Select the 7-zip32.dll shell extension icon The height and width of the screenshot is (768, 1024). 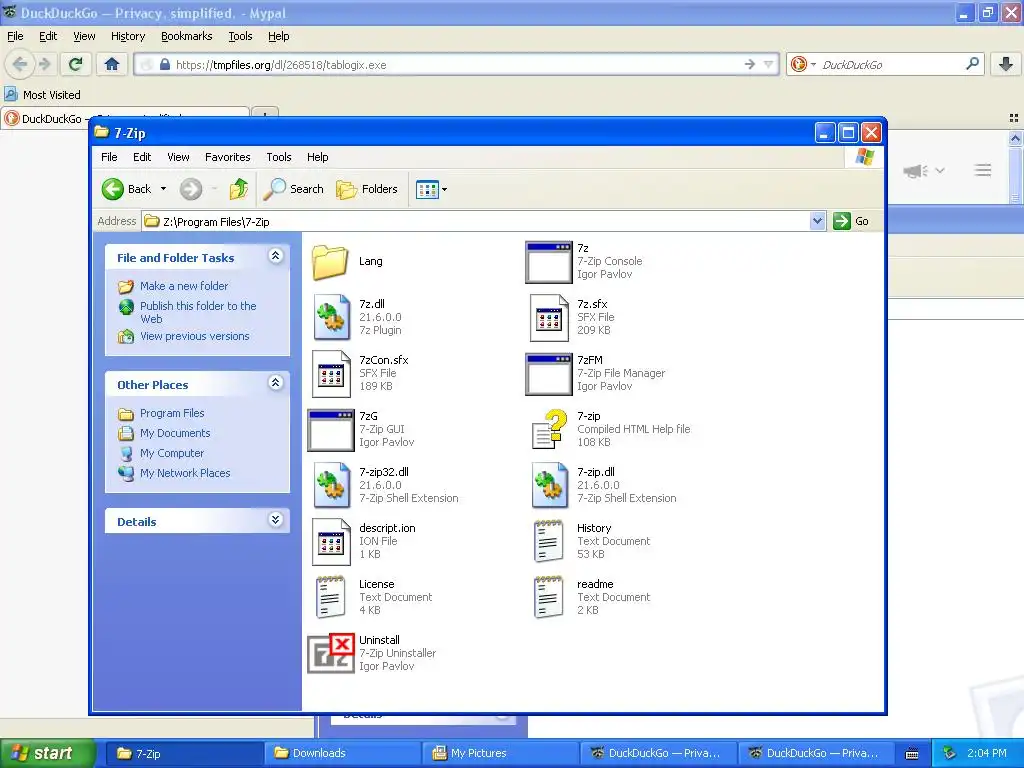click(331, 485)
